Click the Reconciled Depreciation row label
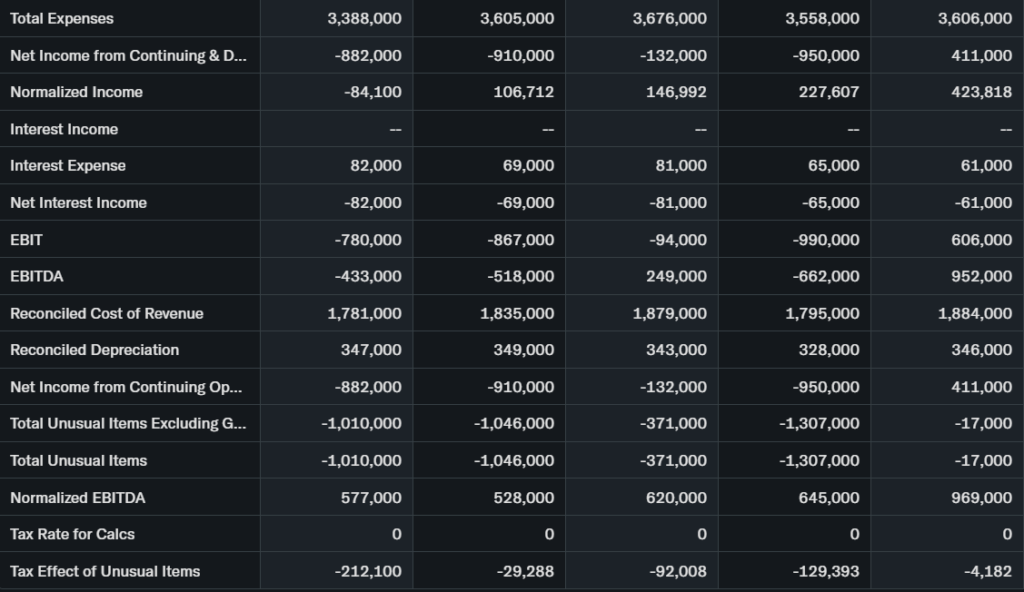Screen dimensions: 1024x592 tap(94, 350)
